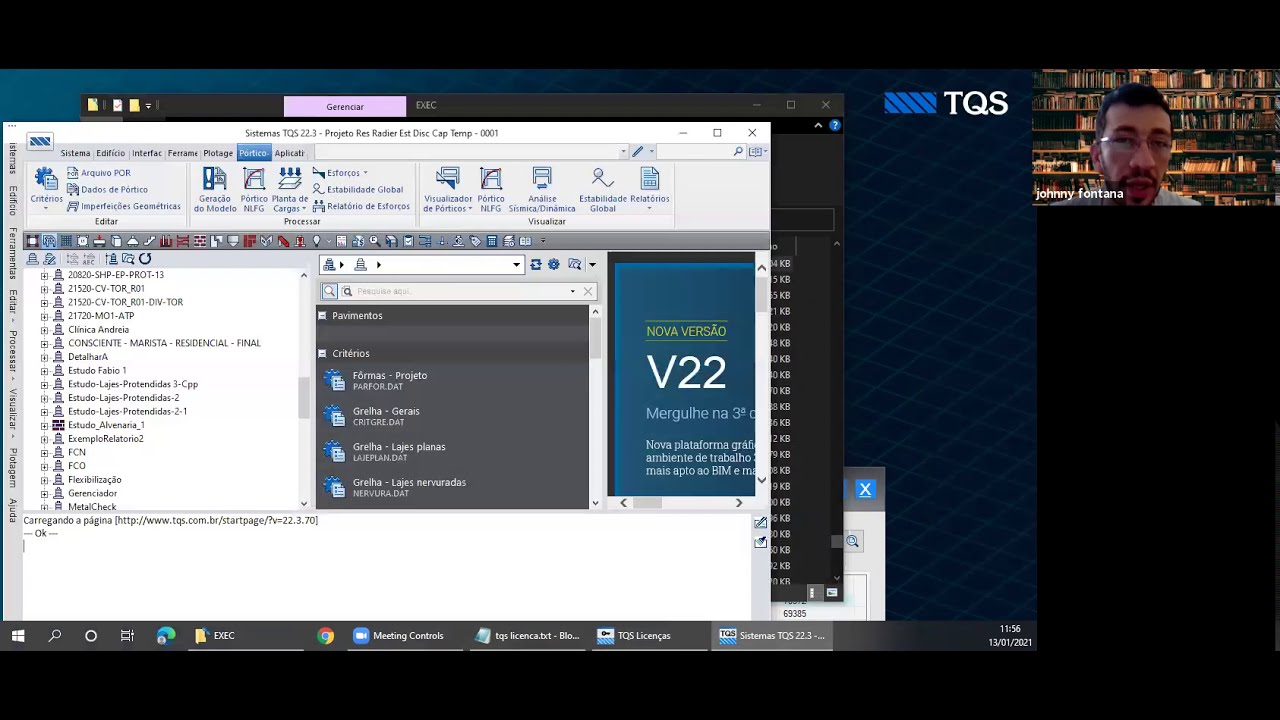
Task: Switch to the Plotagem ribbon tab
Action: point(218,153)
